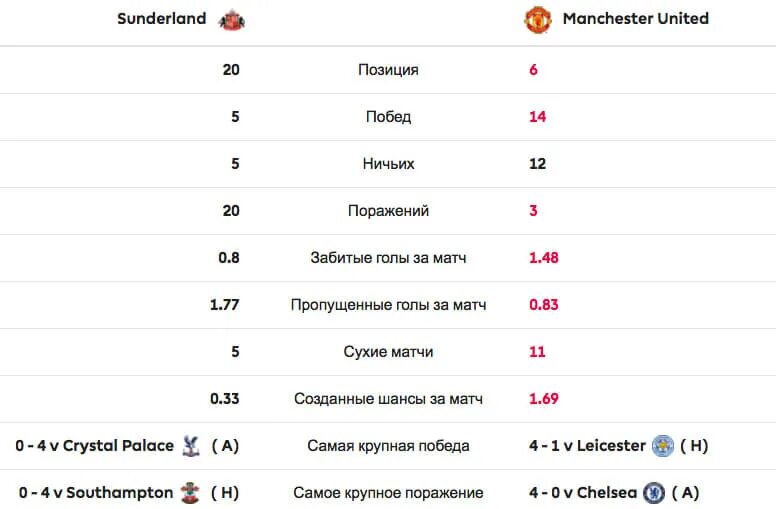Click the Southampton crest icon
Screen dimensions: 776x509
click(191, 493)
